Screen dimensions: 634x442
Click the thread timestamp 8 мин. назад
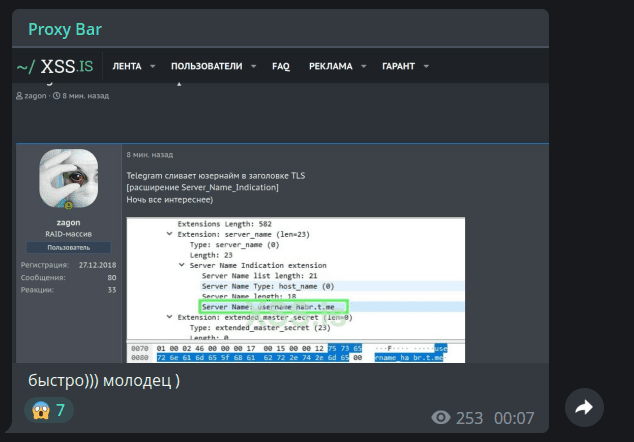(86, 96)
